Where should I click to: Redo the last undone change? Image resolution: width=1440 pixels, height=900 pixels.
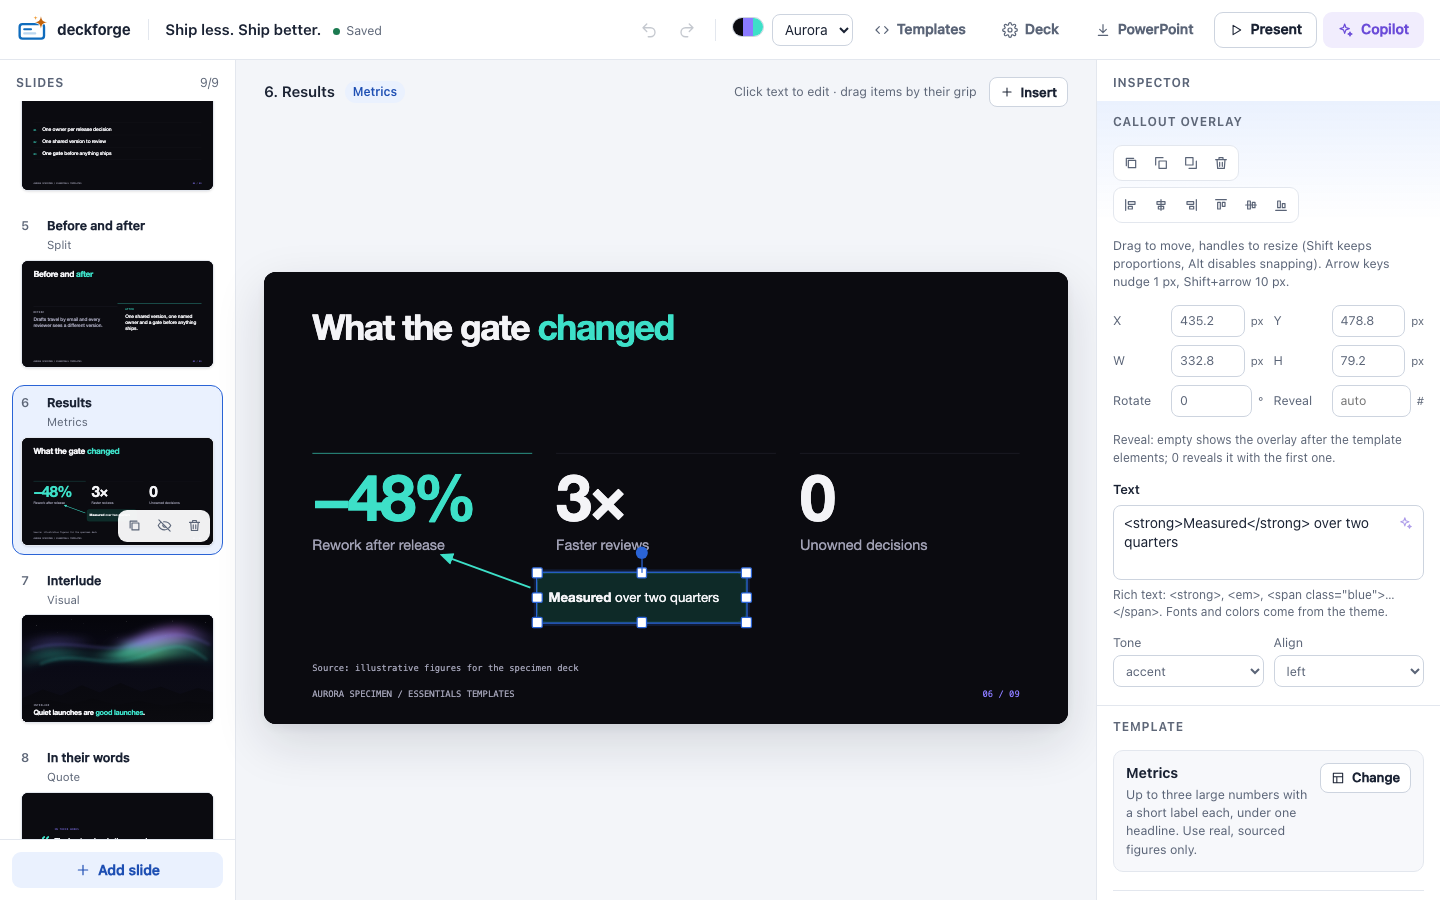pyautogui.click(x=687, y=30)
